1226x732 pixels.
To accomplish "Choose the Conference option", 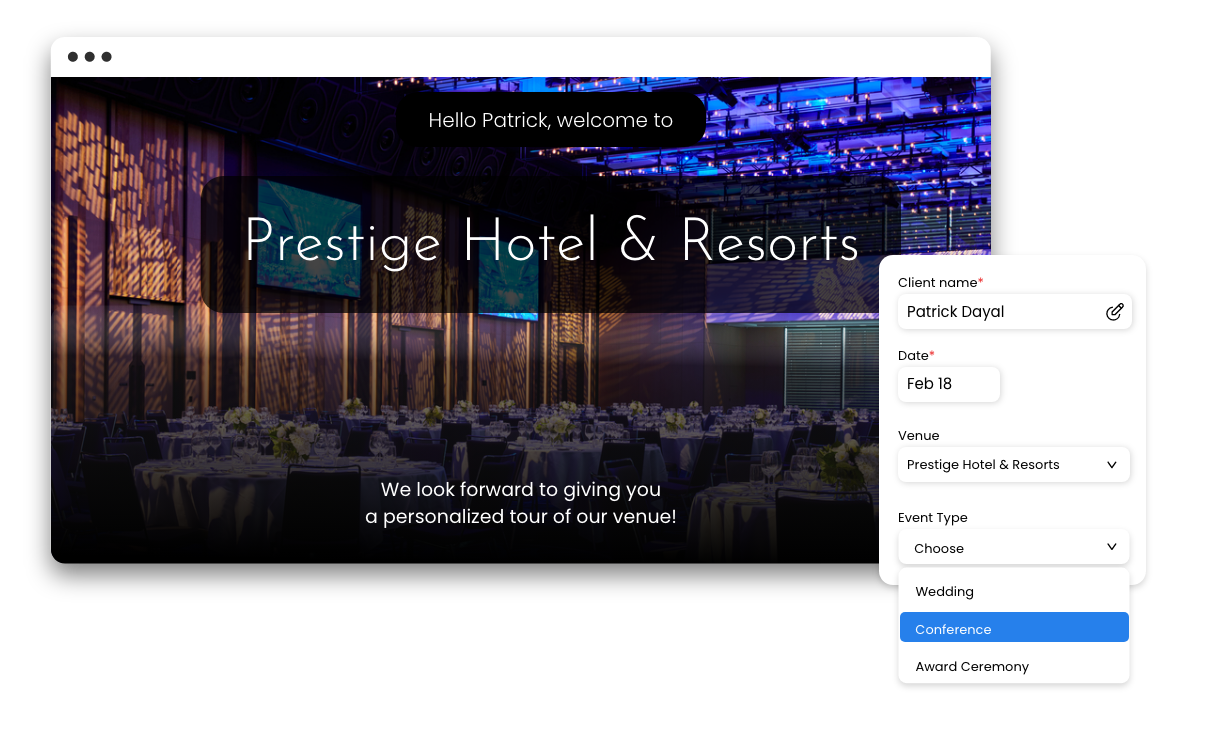I will coord(1014,628).
